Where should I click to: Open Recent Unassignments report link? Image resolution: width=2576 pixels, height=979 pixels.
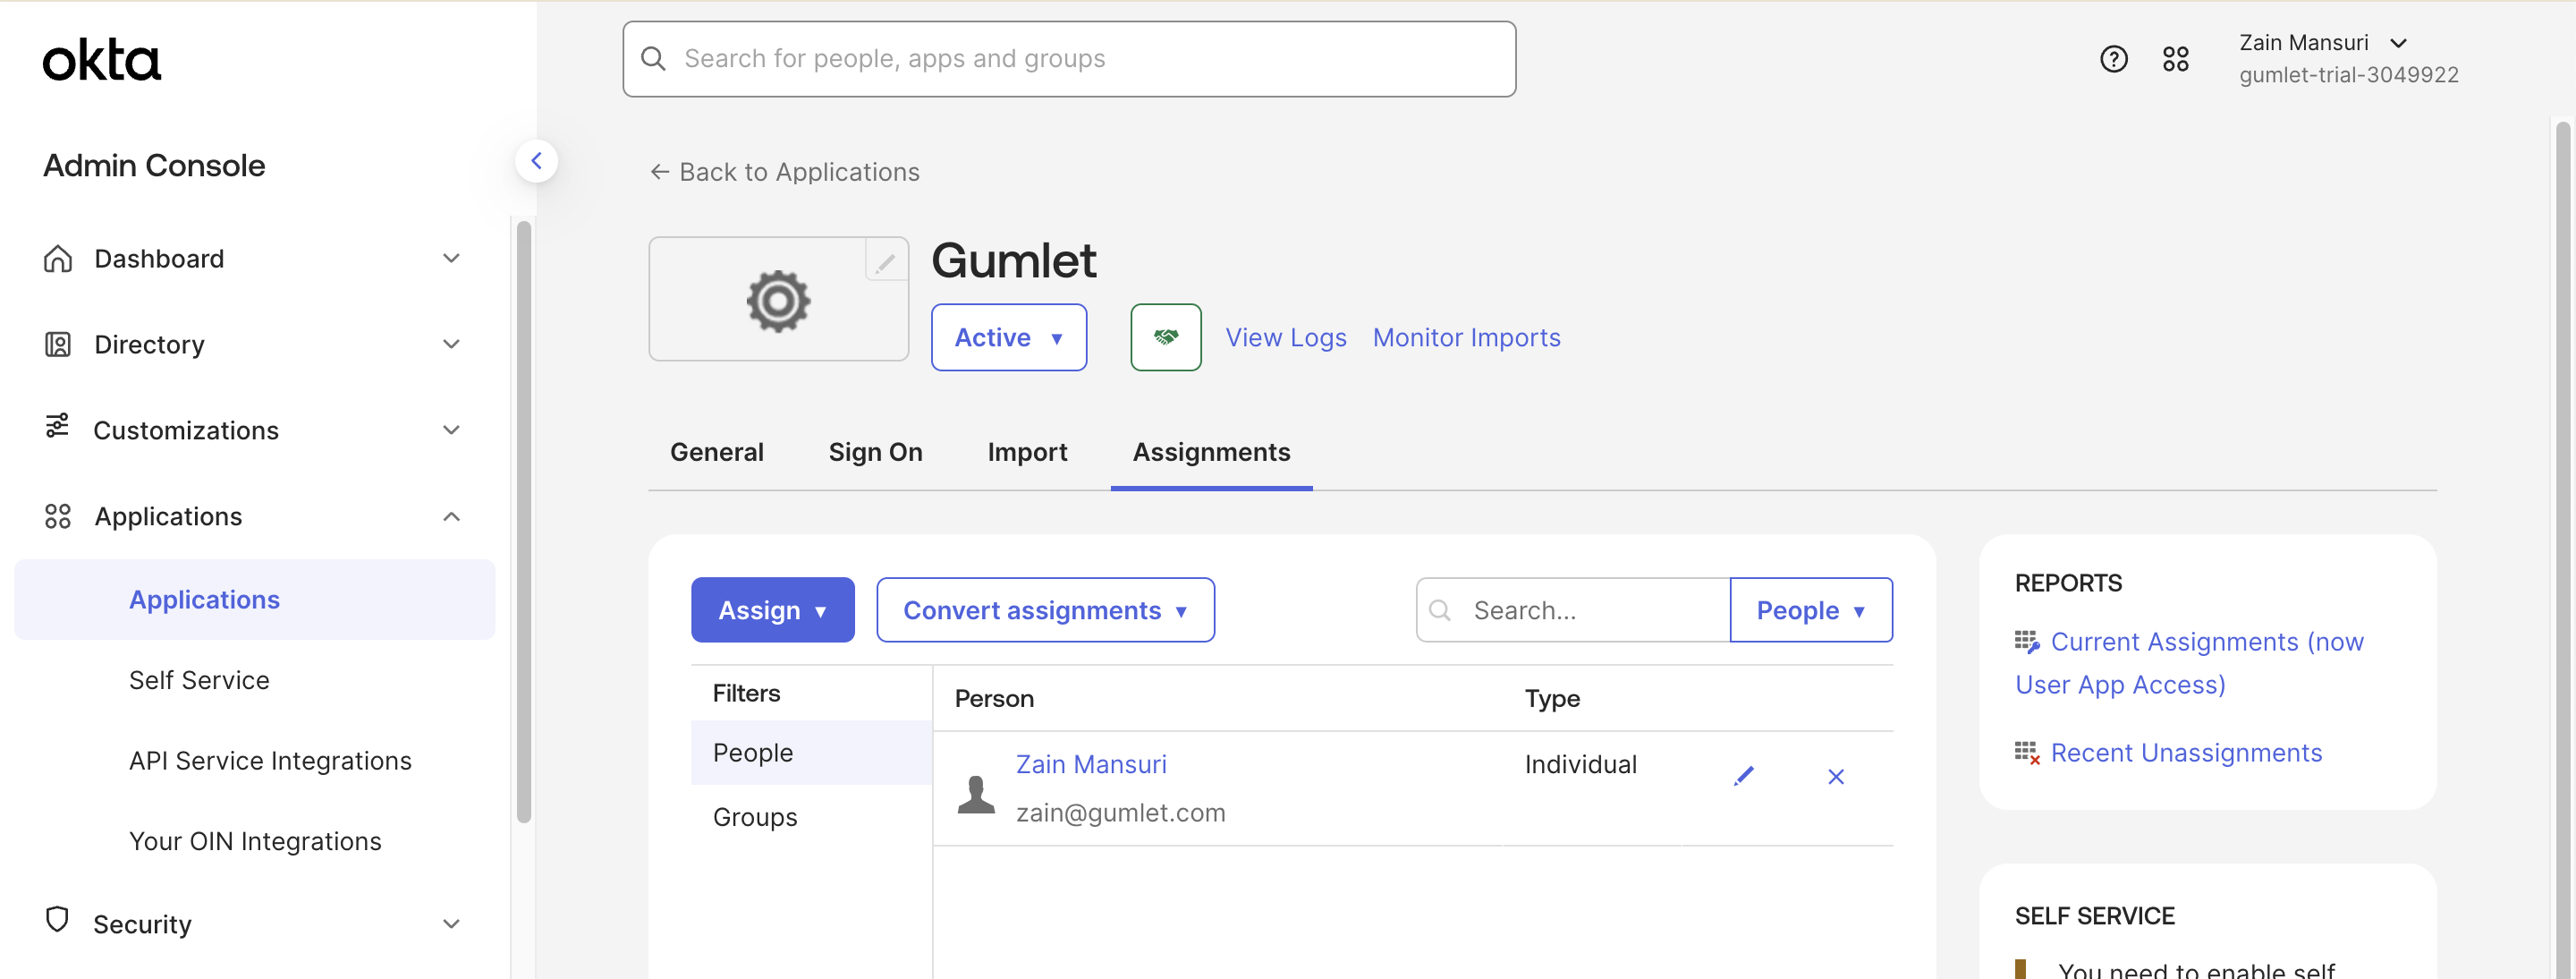(x=2186, y=752)
